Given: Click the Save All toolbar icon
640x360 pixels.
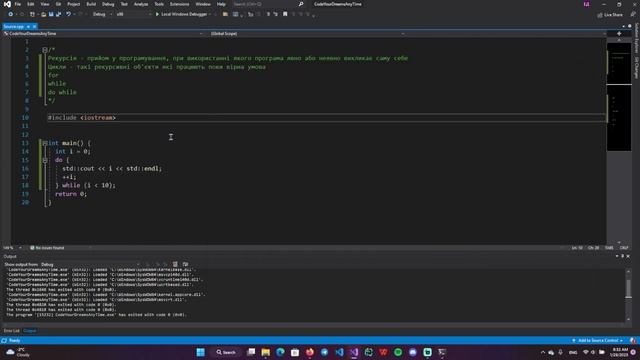Looking at the screenshot, I should [x=58, y=14].
